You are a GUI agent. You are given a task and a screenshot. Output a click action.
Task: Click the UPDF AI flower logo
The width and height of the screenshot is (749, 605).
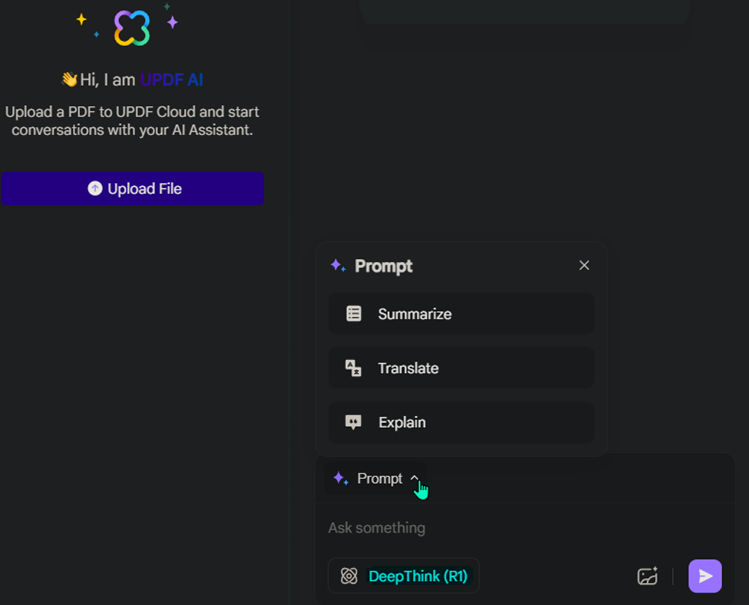point(132,28)
